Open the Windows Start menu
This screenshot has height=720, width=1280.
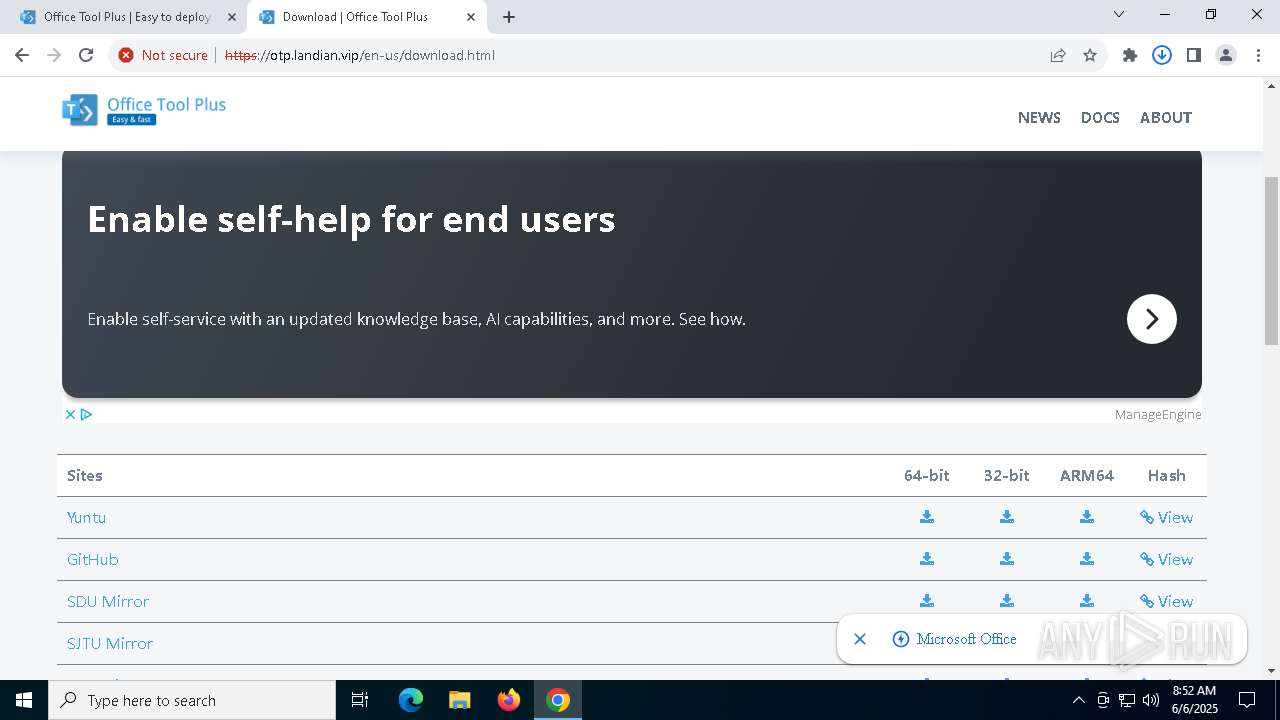(24, 700)
